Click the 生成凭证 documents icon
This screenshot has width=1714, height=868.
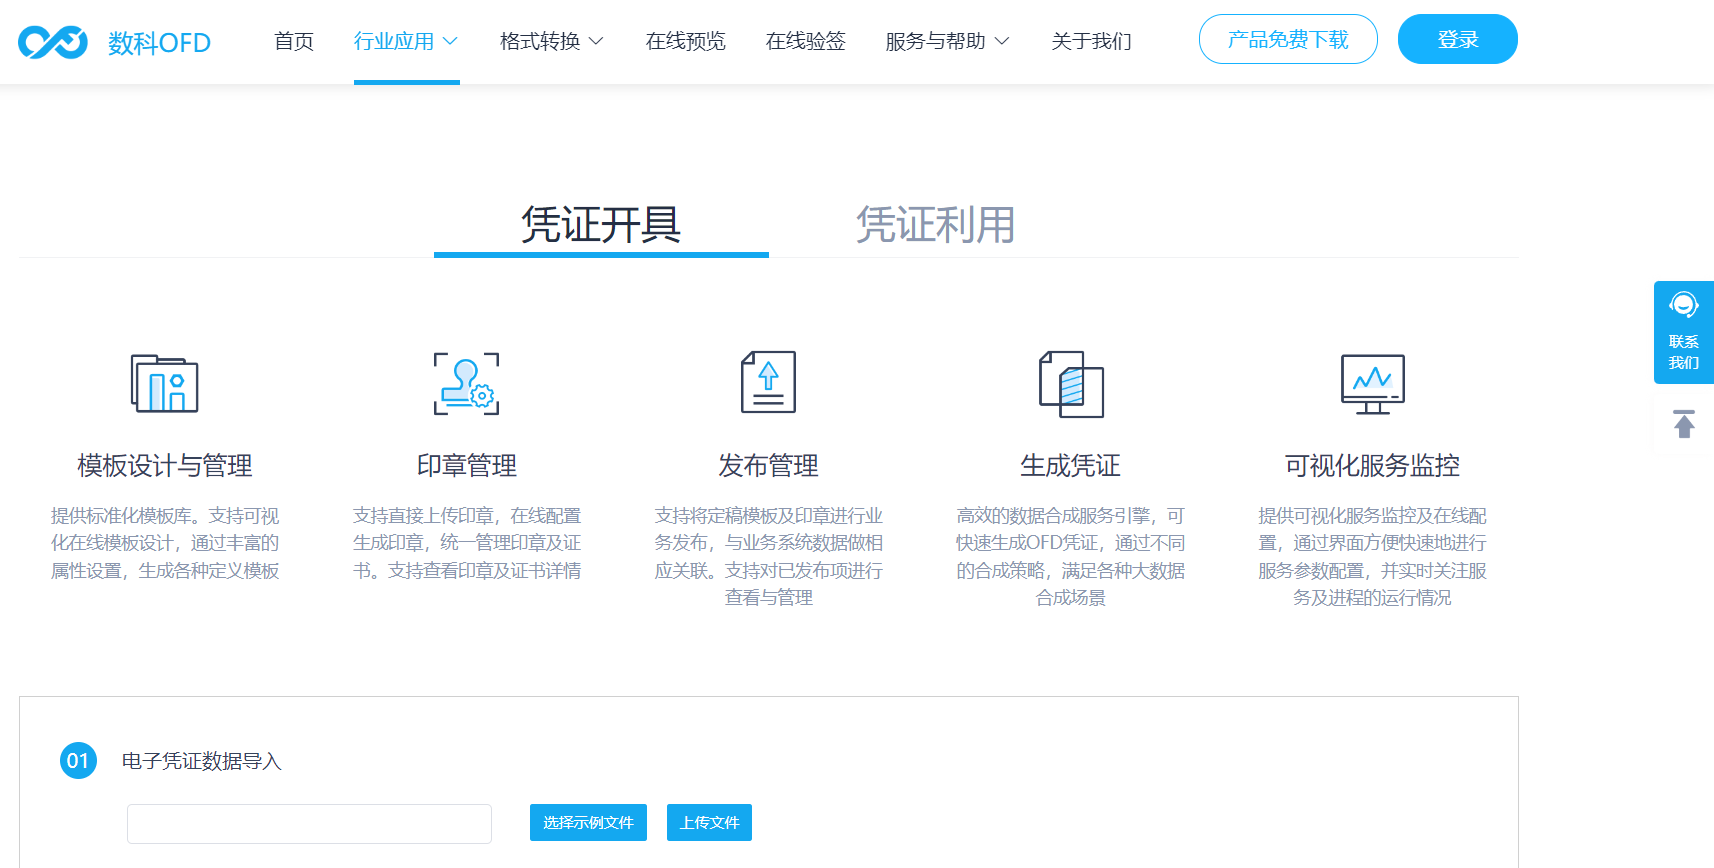tap(1071, 383)
